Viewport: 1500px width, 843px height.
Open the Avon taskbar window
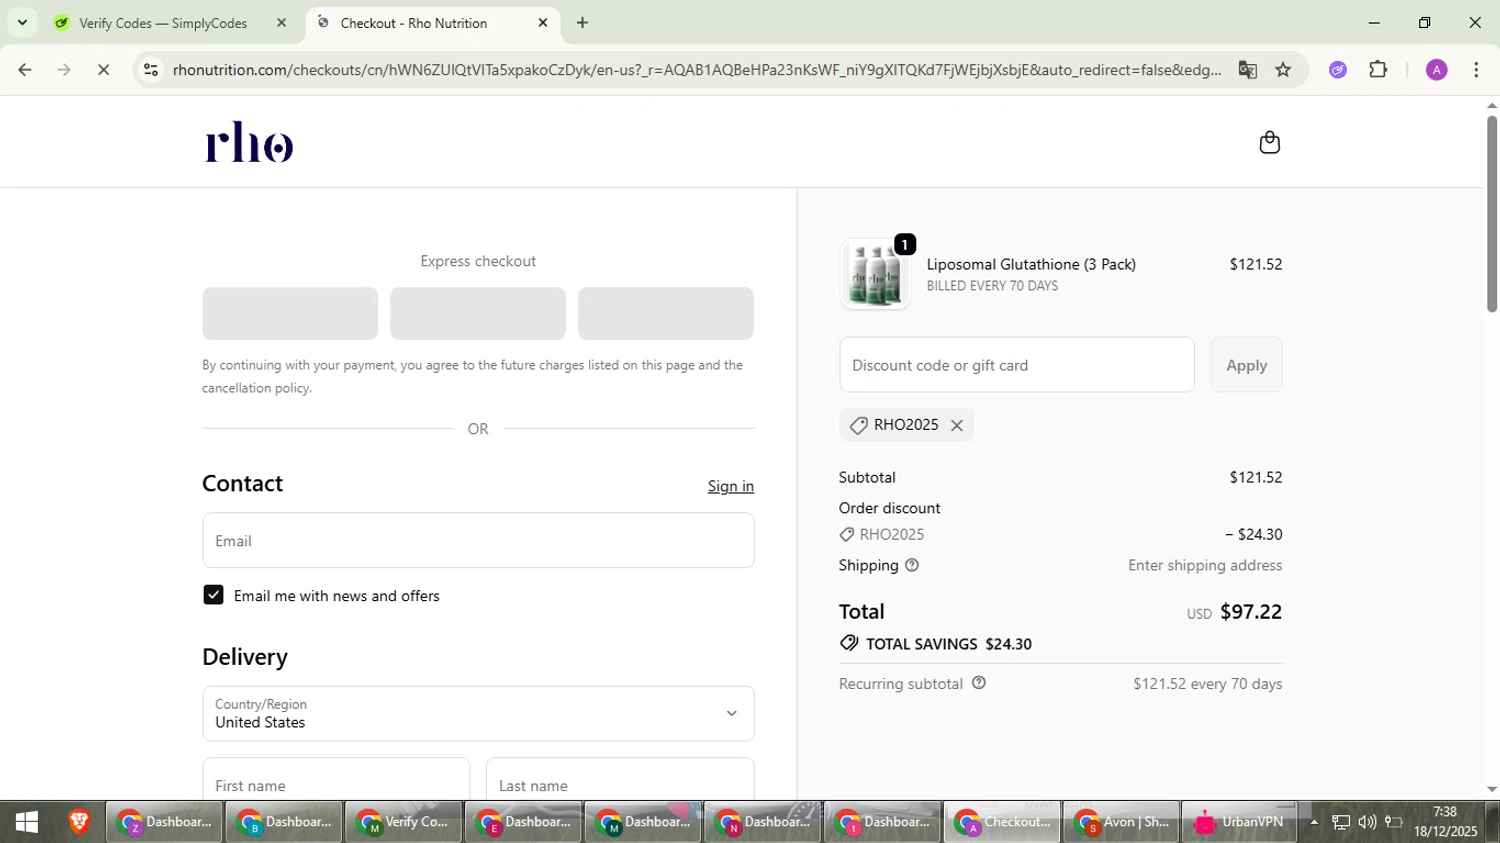pos(1122,822)
